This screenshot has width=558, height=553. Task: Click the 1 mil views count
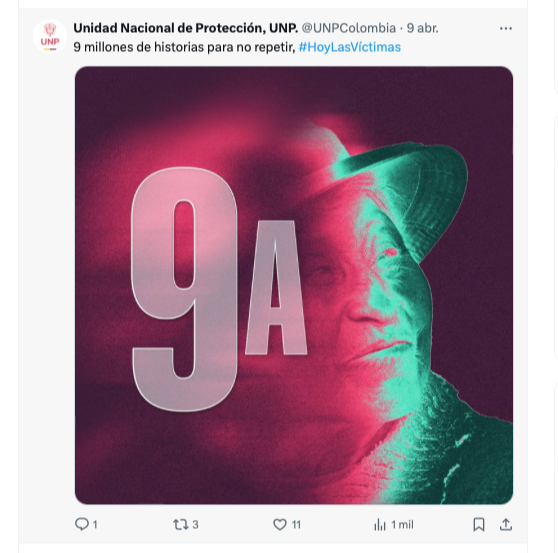[x=402, y=525]
